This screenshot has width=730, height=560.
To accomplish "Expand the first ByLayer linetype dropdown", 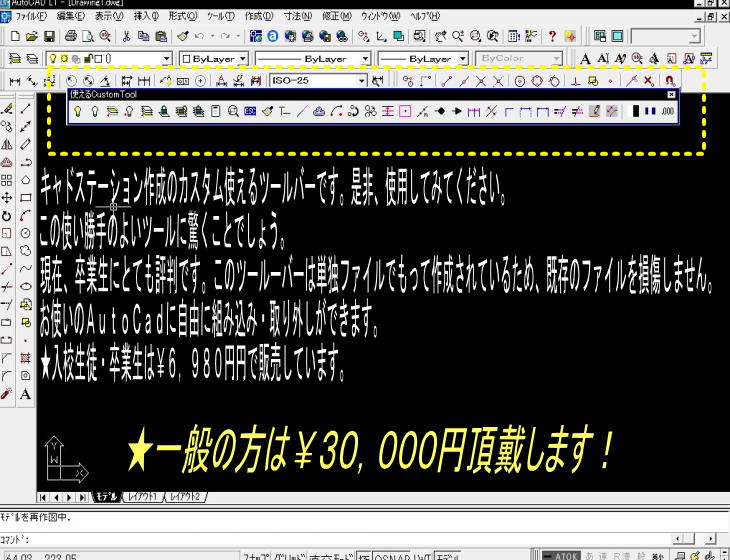I will (x=365, y=59).
